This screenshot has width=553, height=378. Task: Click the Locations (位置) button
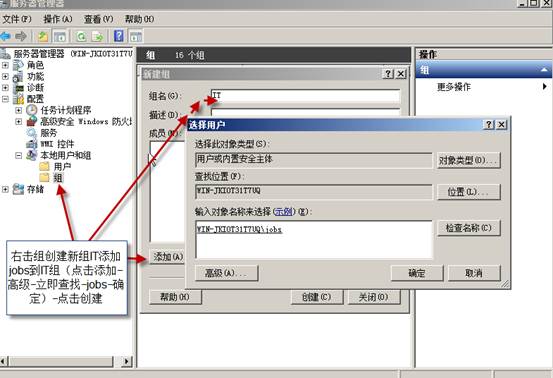point(469,192)
